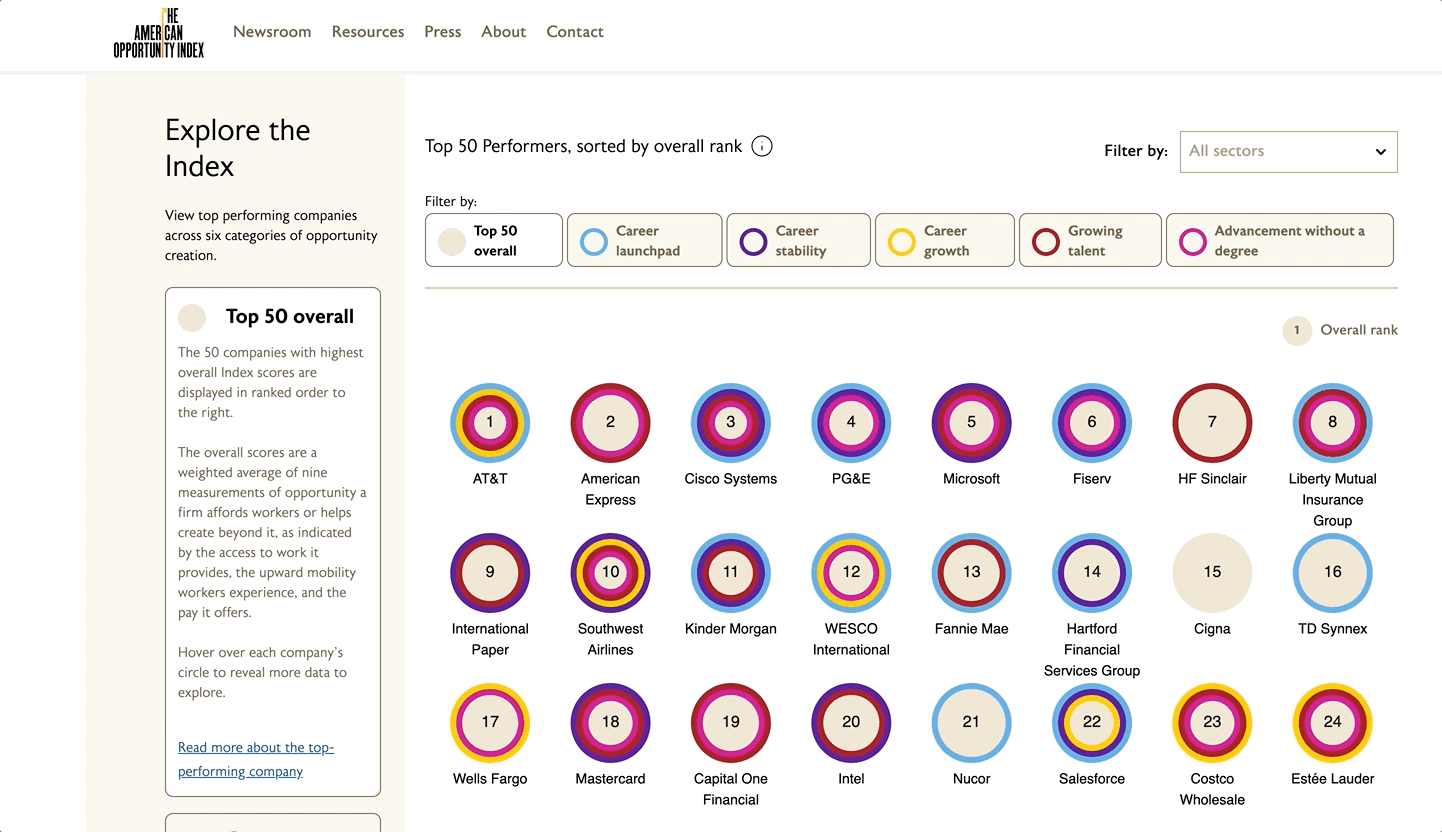Click the American Opportunity Index logo
The width and height of the screenshot is (1442, 832).
[158, 33]
